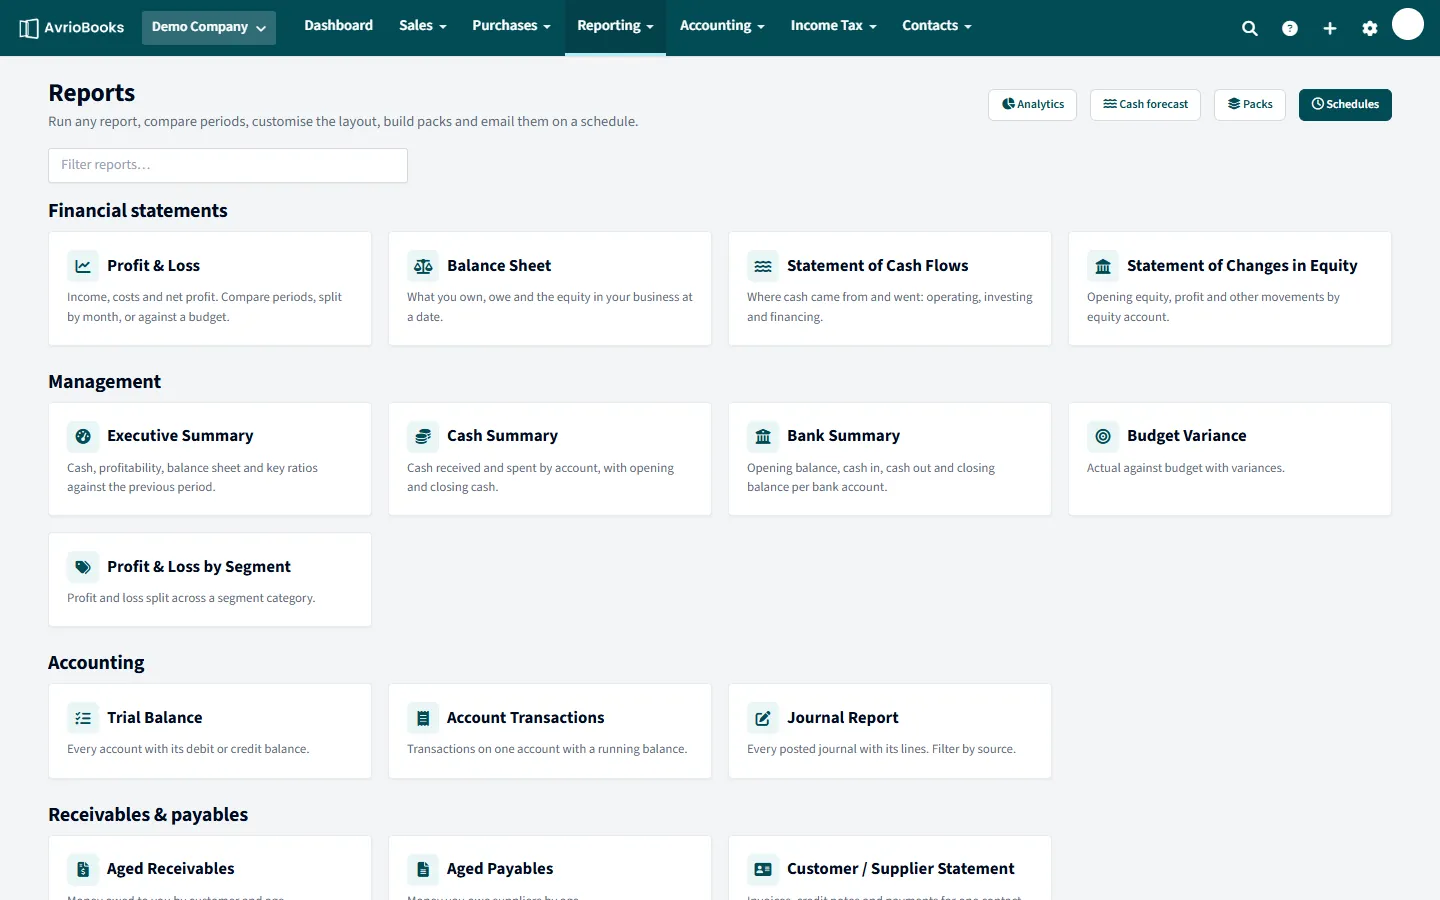The width and height of the screenshot is (1440, 900).
Task: Click the help question mark icon
Action: (1290, 28)
